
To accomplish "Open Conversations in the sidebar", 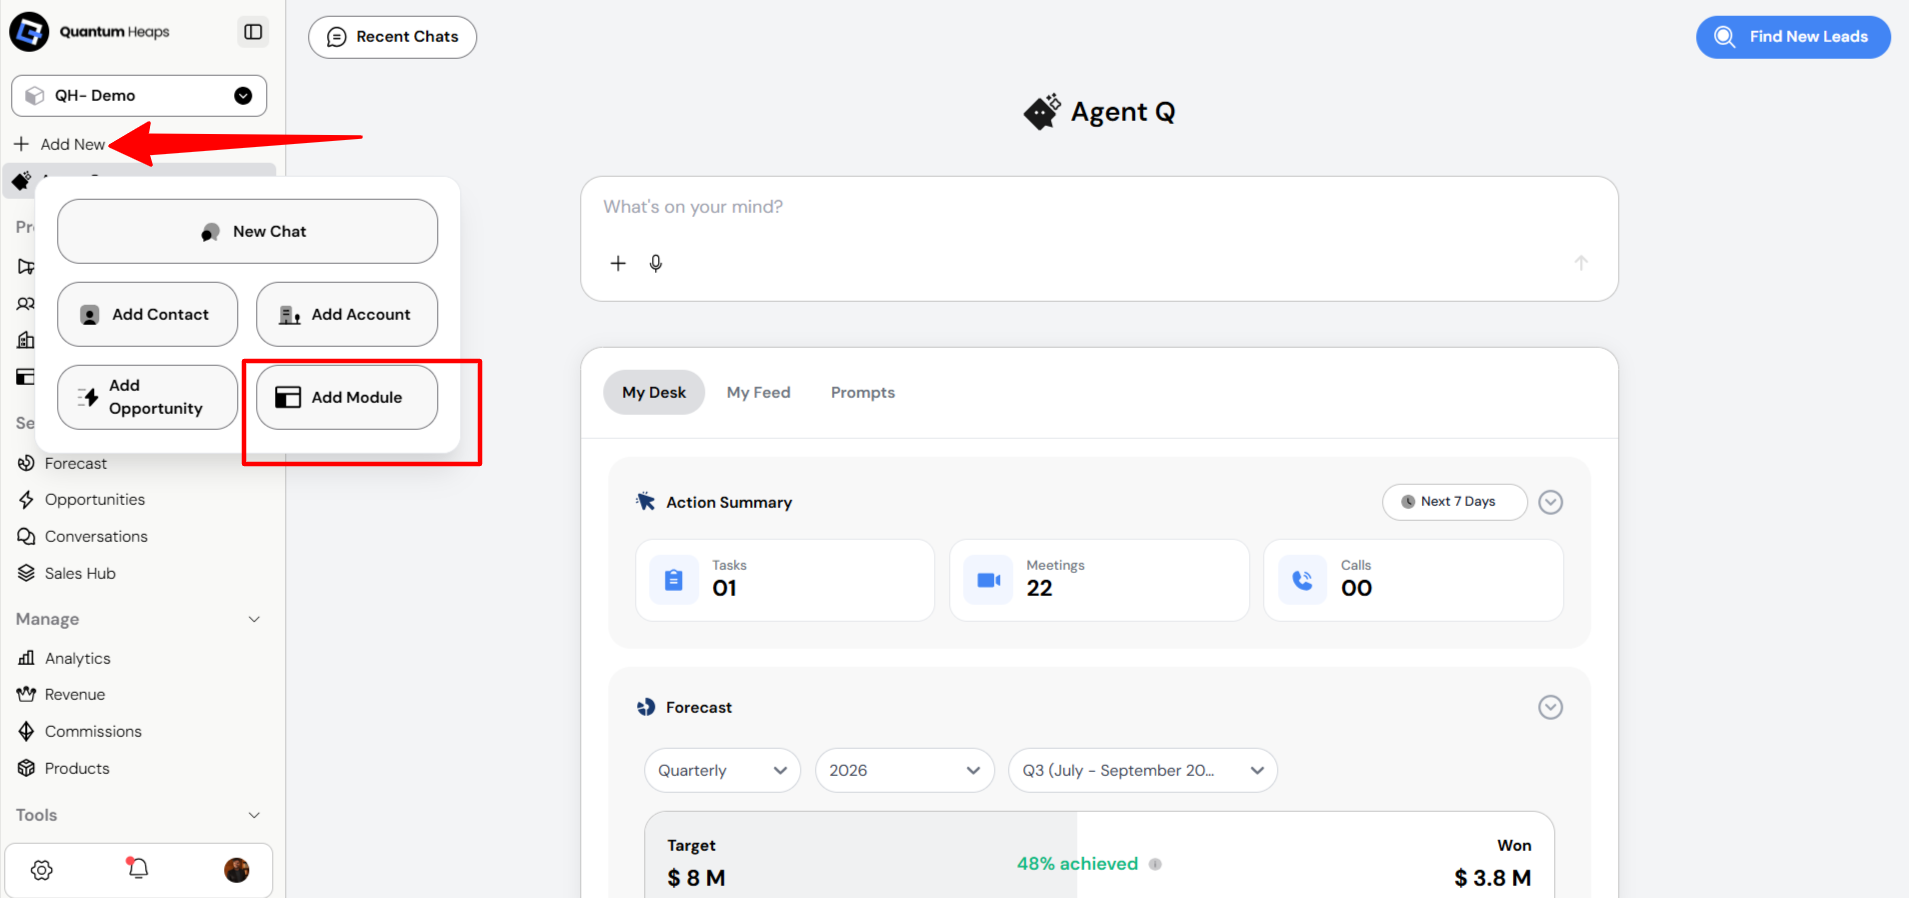I will (x=96, y=536).
